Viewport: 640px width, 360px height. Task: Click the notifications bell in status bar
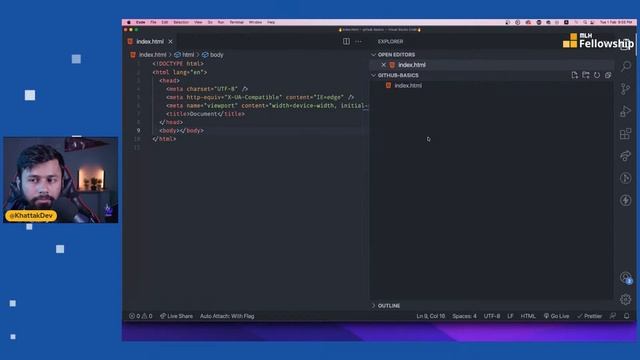tap(627, 316)
